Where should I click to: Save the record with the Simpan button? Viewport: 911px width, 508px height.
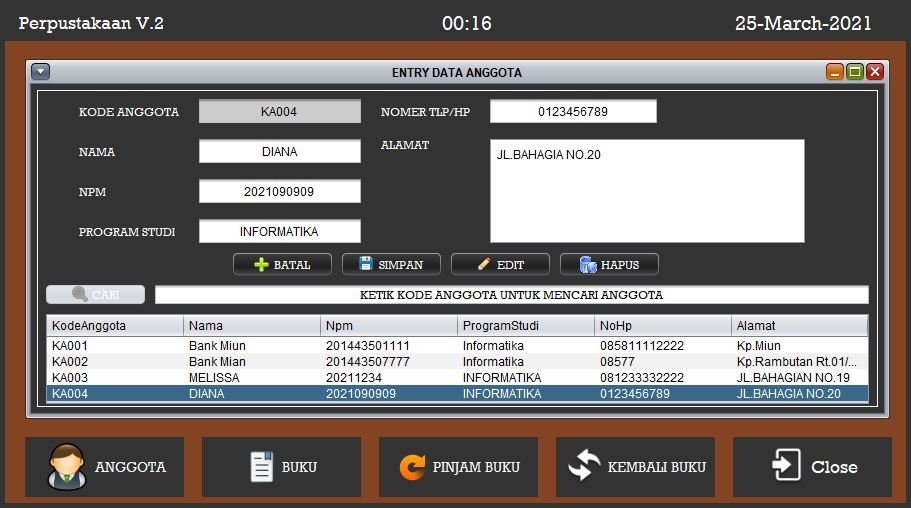[x=391, y=265]
